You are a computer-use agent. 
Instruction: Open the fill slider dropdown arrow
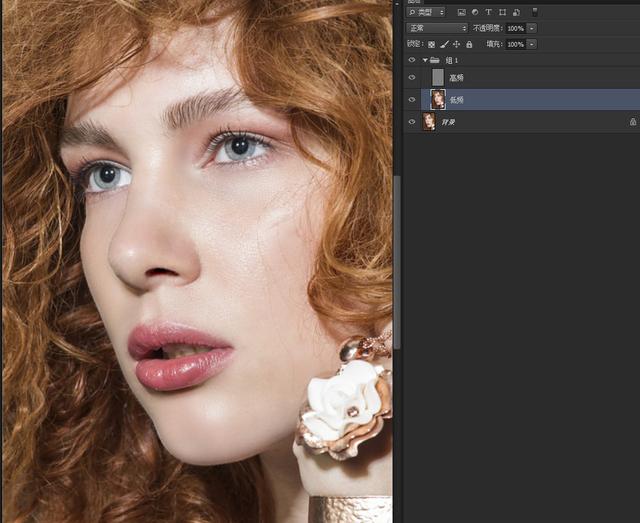pos(532,44)
